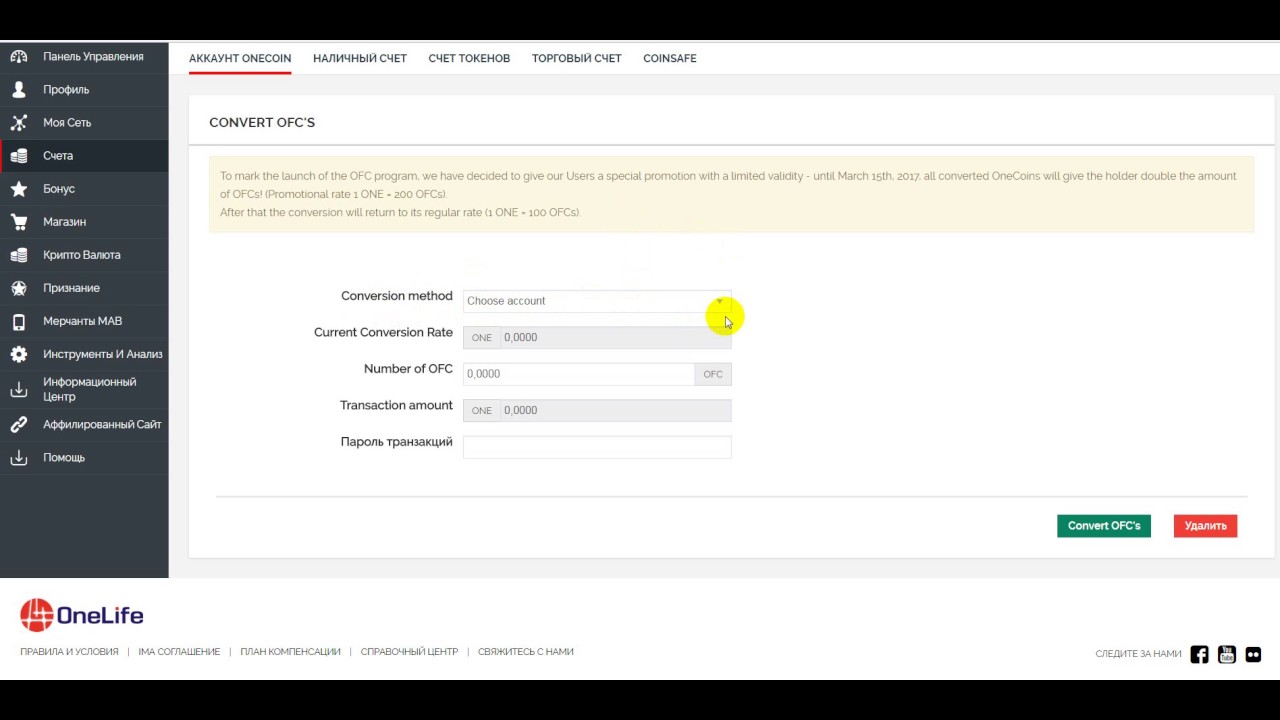Open the Инструменты И Анализ gear icon
The image size is (1280, 720).
coord(19,354)
